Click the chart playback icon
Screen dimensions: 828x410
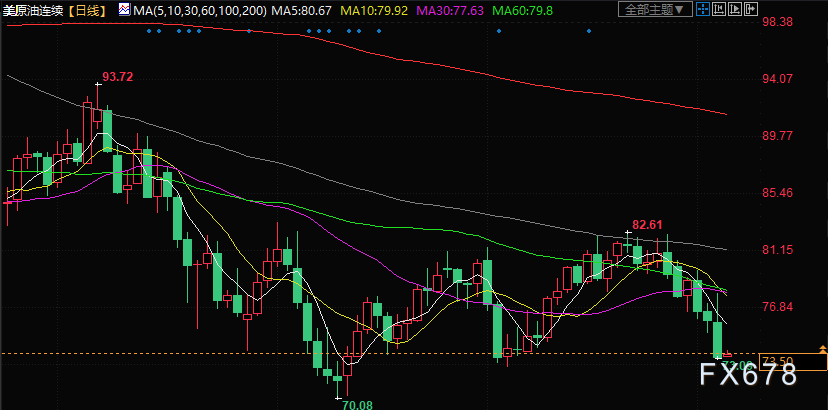[x=735, y=9]
